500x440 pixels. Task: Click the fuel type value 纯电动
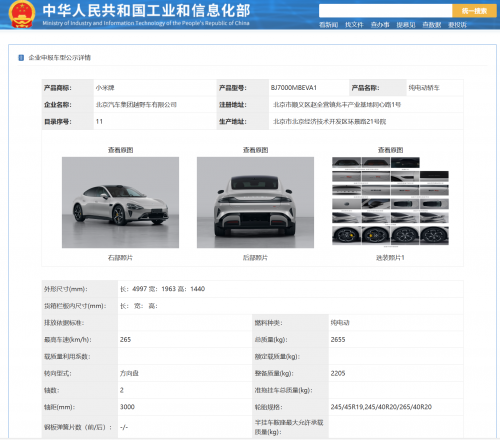point(340,323)
